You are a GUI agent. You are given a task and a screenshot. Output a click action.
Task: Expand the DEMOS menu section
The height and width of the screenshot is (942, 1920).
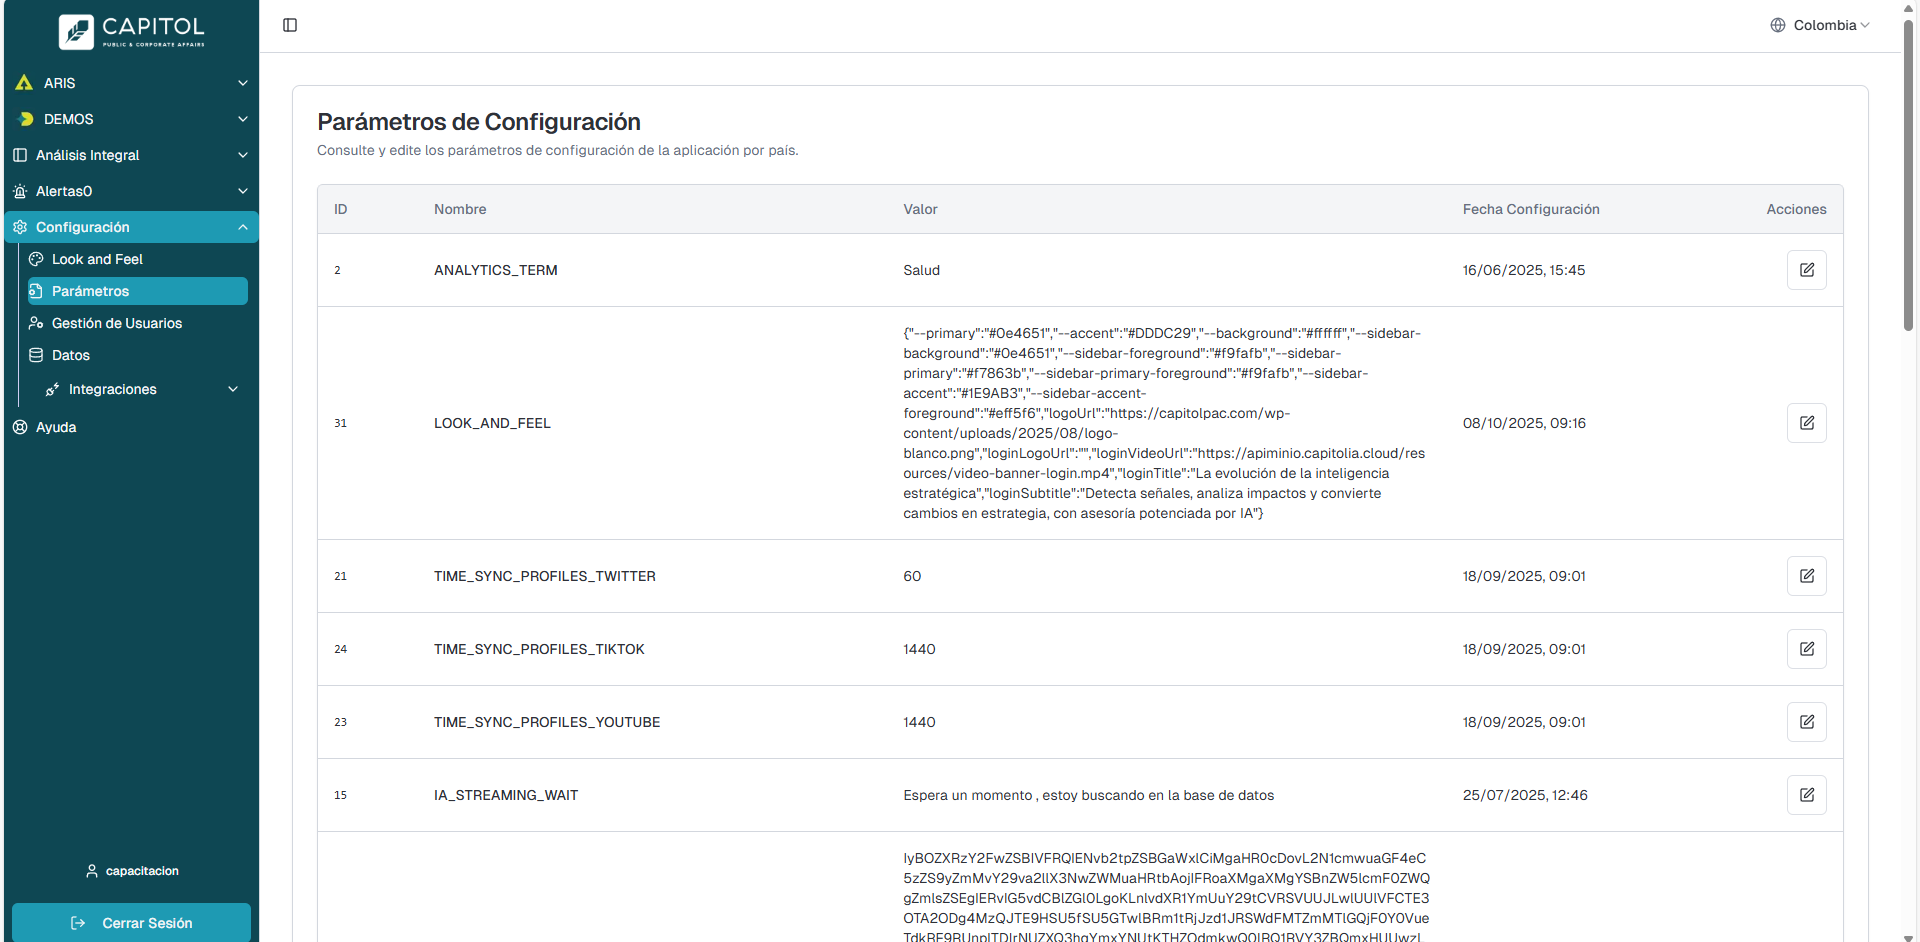point(131,119)
